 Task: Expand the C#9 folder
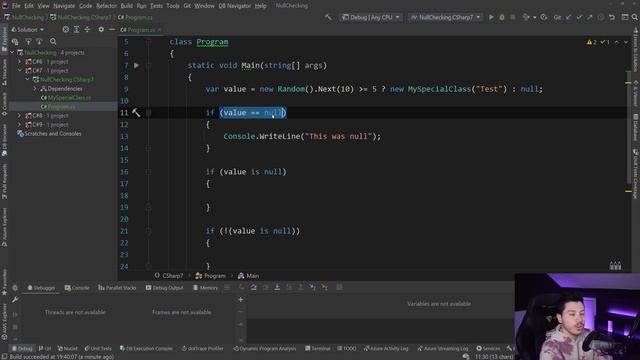pos(20,124)
